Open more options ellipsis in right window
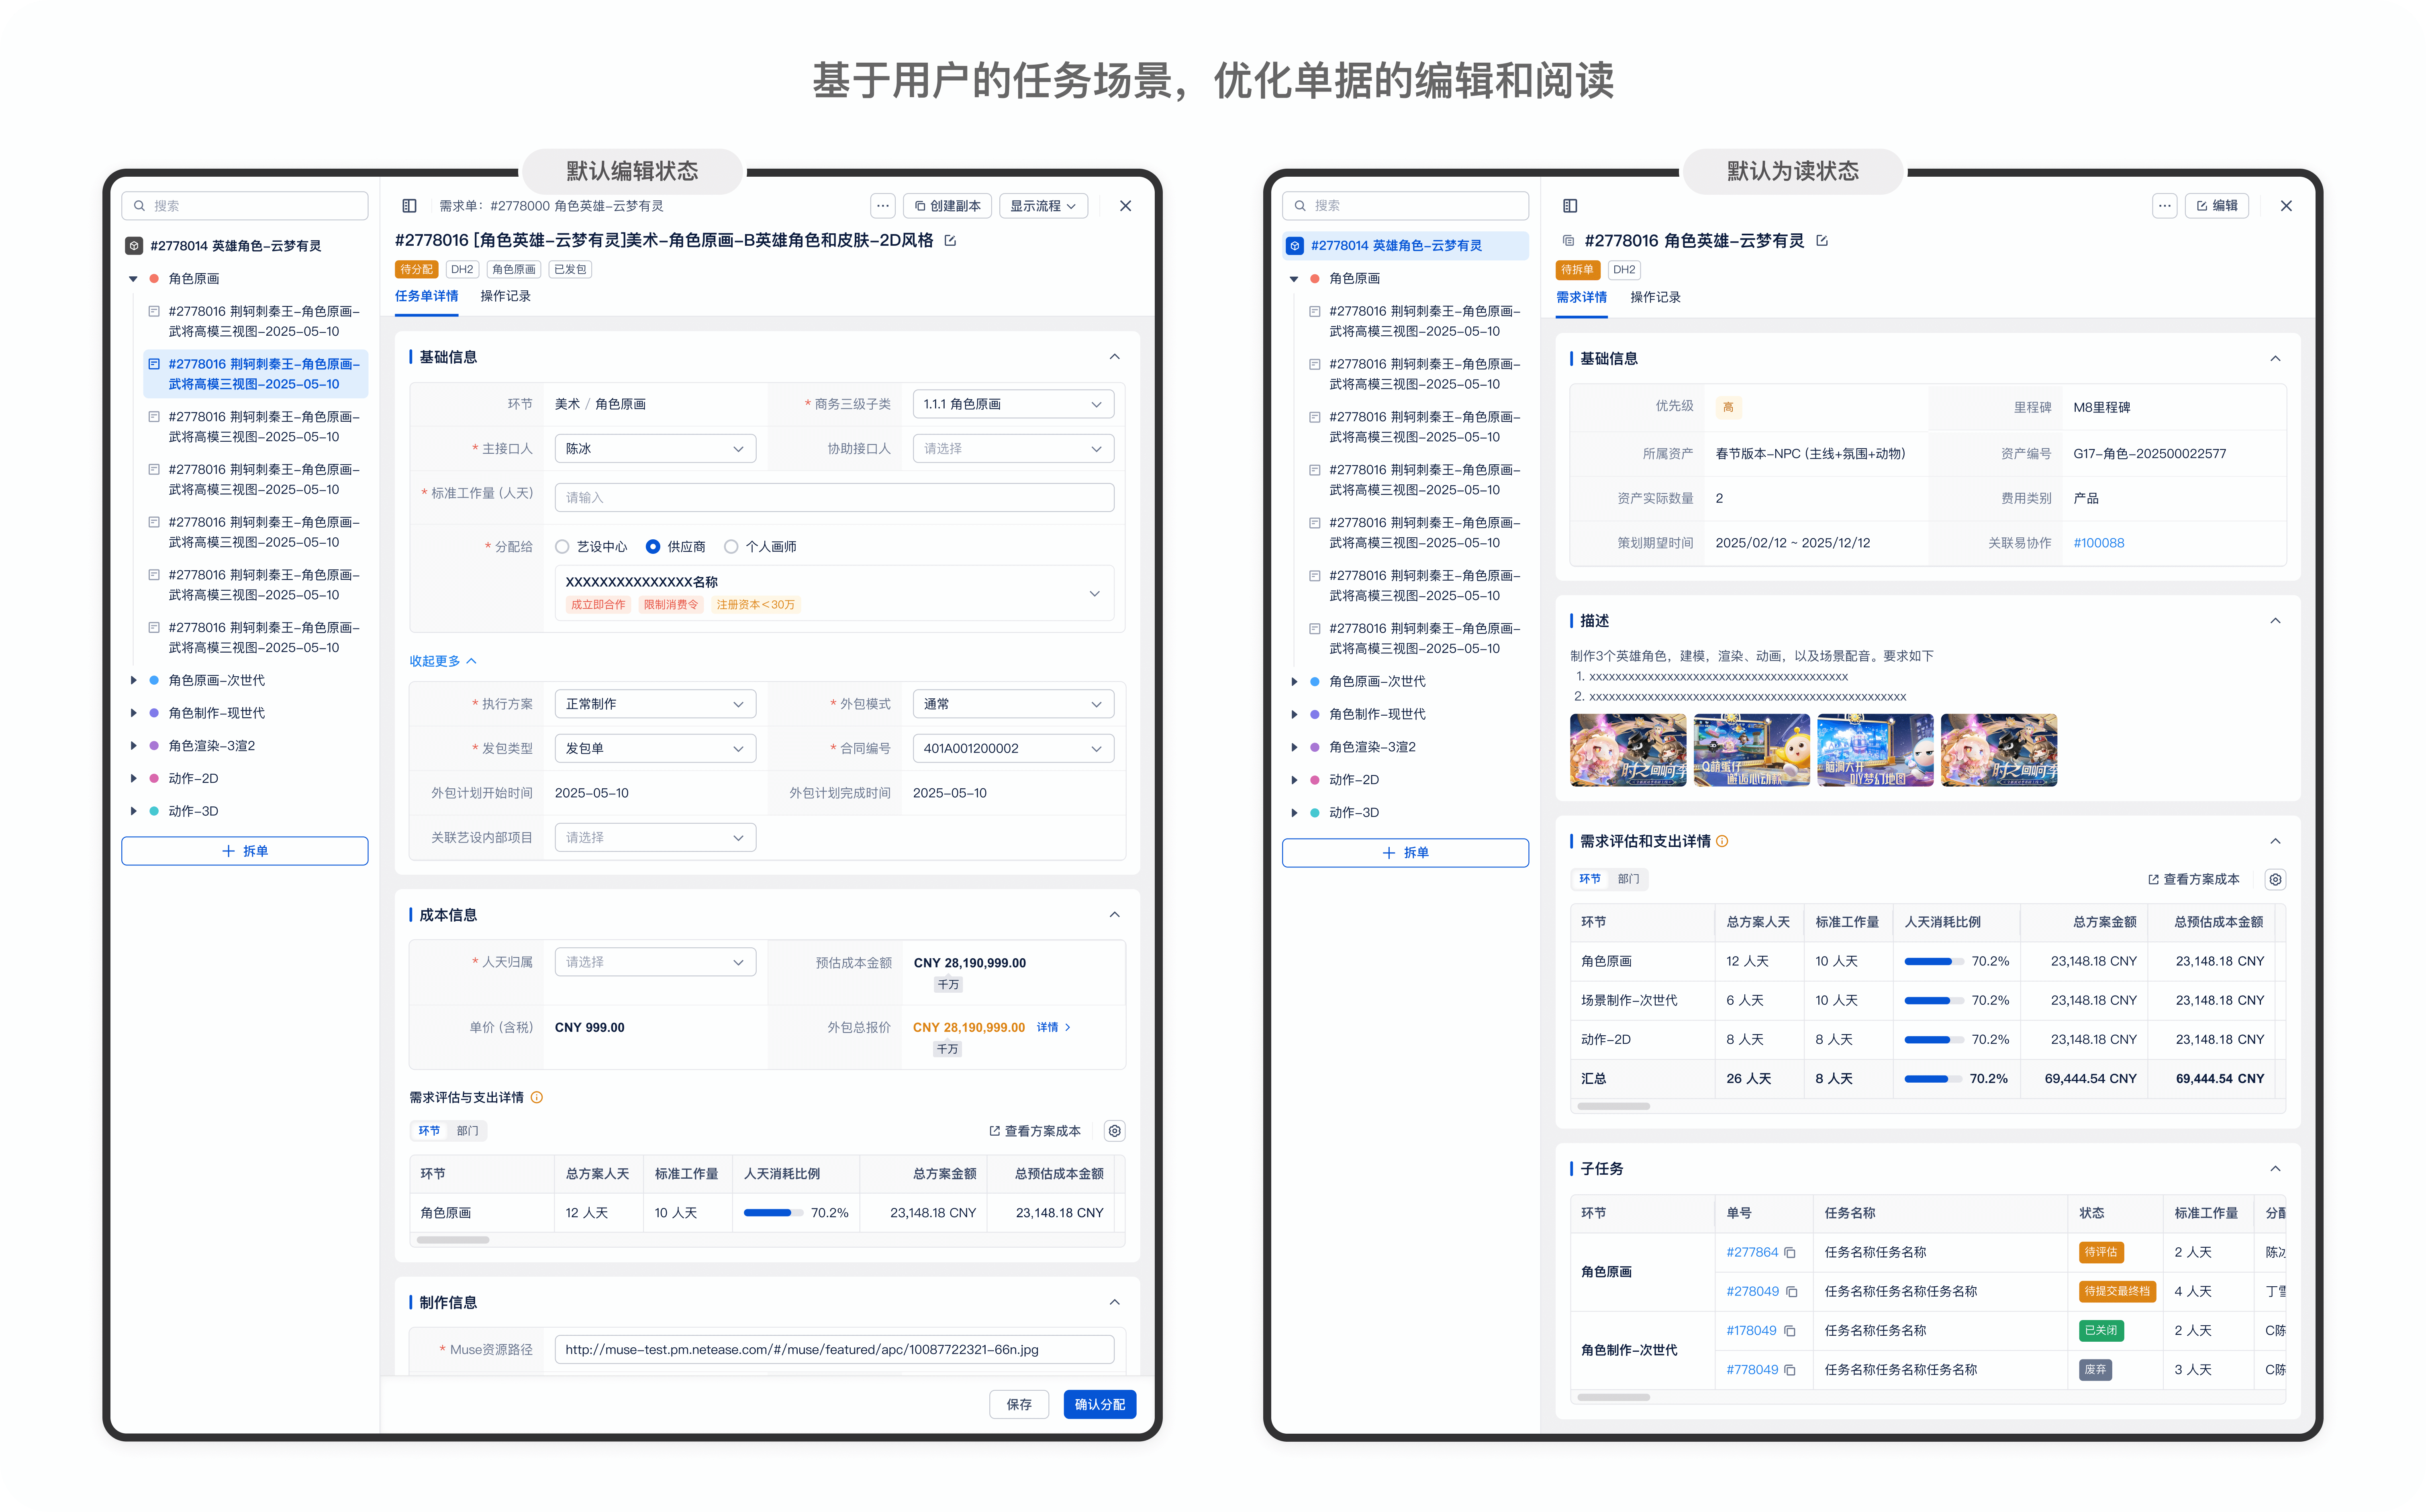Screen dimensions: 2426x1512 click(2164, 206)
